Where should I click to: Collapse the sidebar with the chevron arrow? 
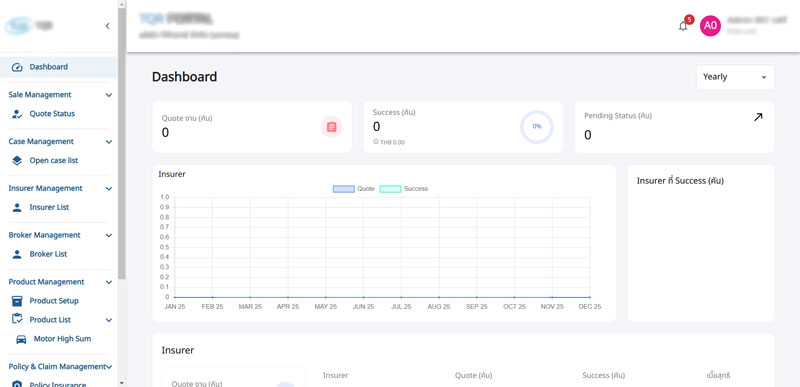pyautogui.click(x=107, y=26)
